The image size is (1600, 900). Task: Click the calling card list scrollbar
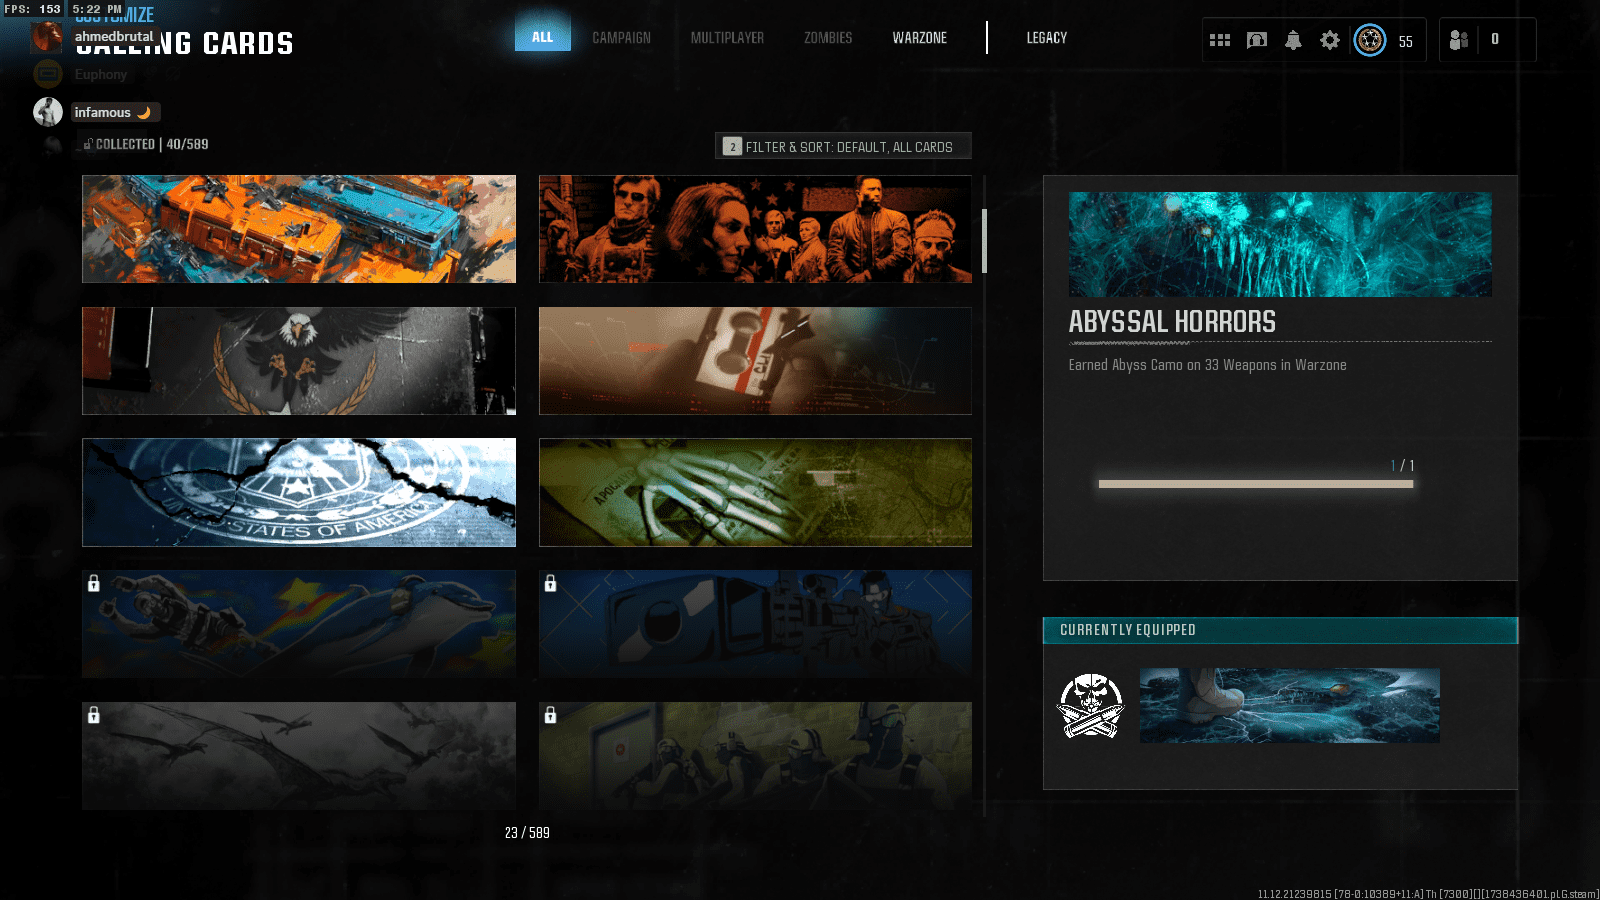984,241
